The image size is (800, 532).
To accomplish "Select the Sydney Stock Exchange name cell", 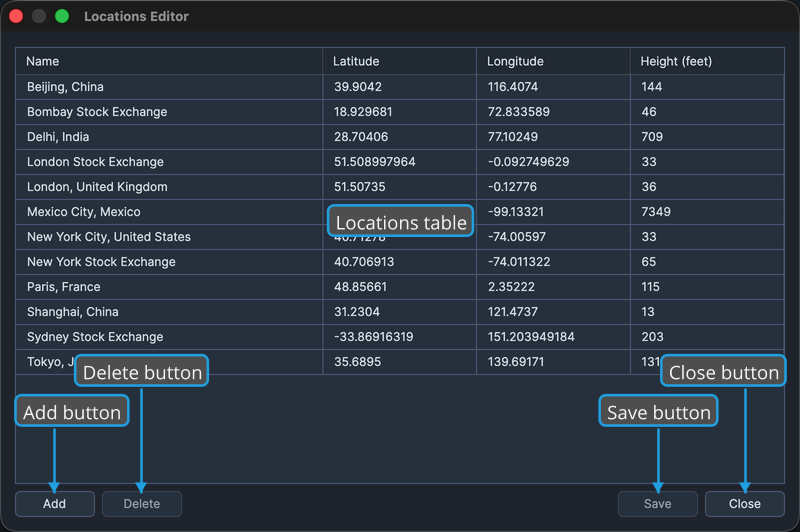I will coord(169,337).
